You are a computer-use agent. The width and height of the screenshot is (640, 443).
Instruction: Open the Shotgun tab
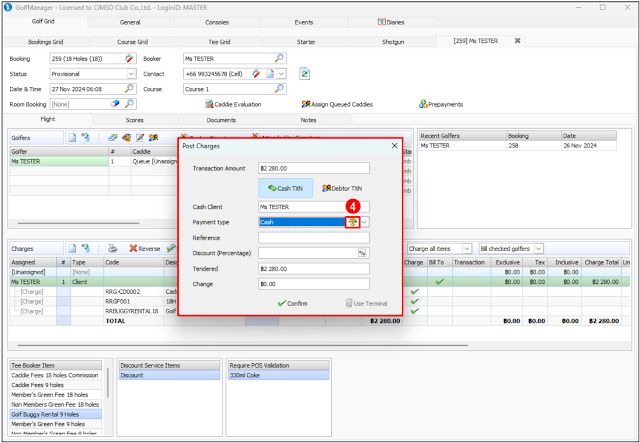pyautogui.click(x=393, y=42)
